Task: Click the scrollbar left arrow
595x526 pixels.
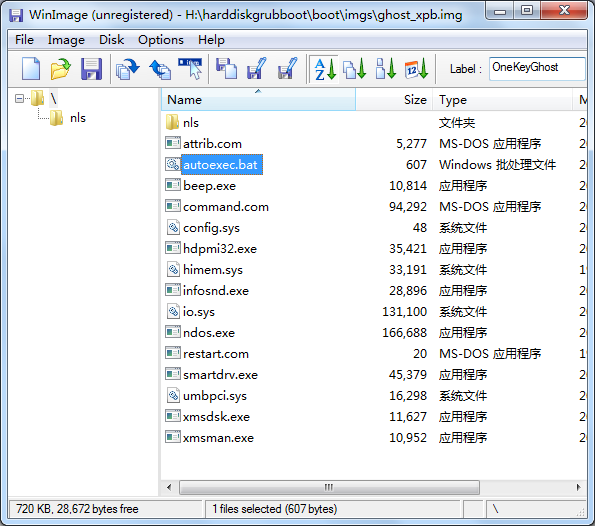Action: pos(169,487)
